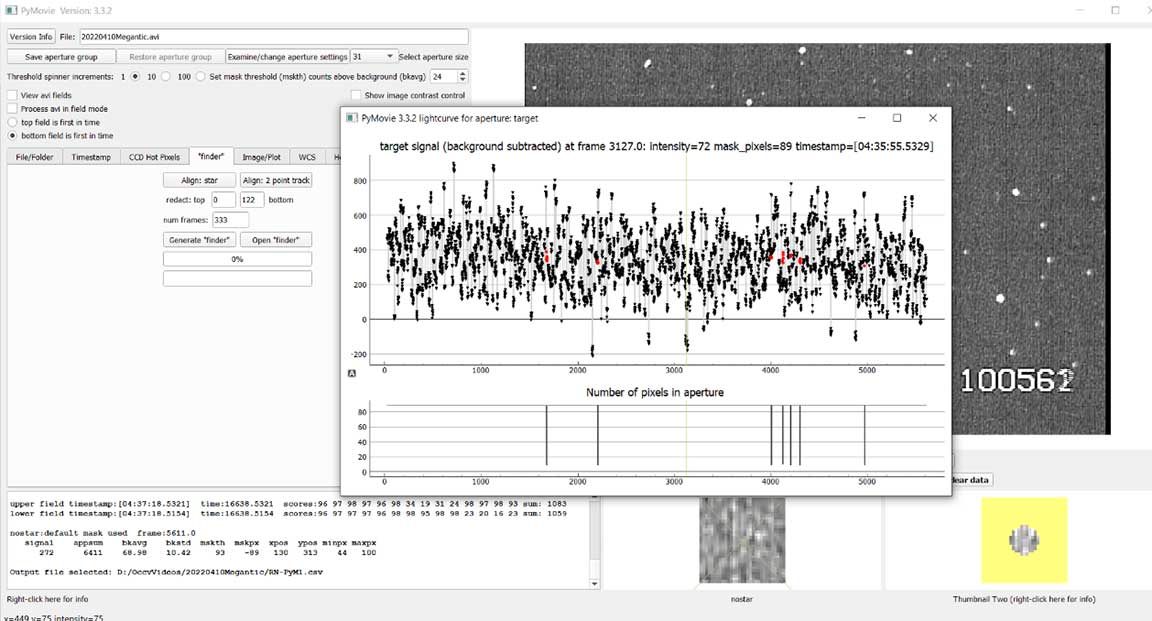Minimize the lightcurve window
Screen dimensions: 1152x621
tap(862, 118)
